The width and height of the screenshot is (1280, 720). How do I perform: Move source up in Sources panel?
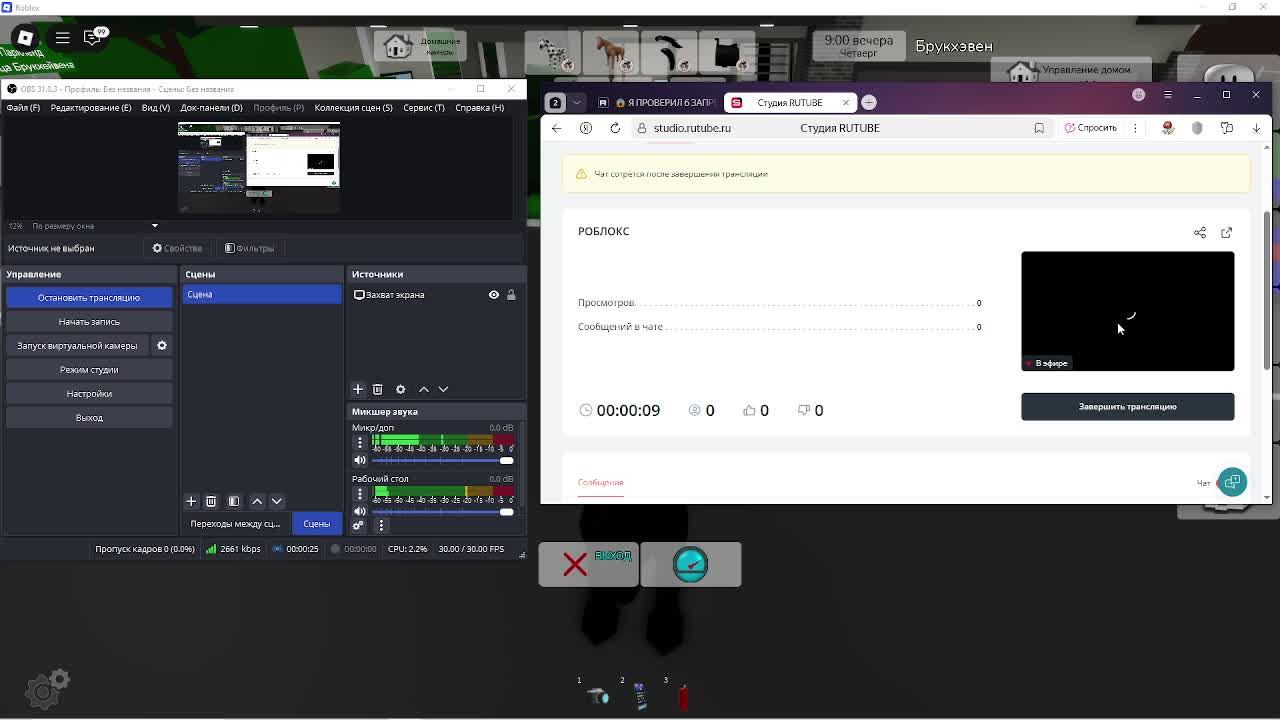click(424, 389)
